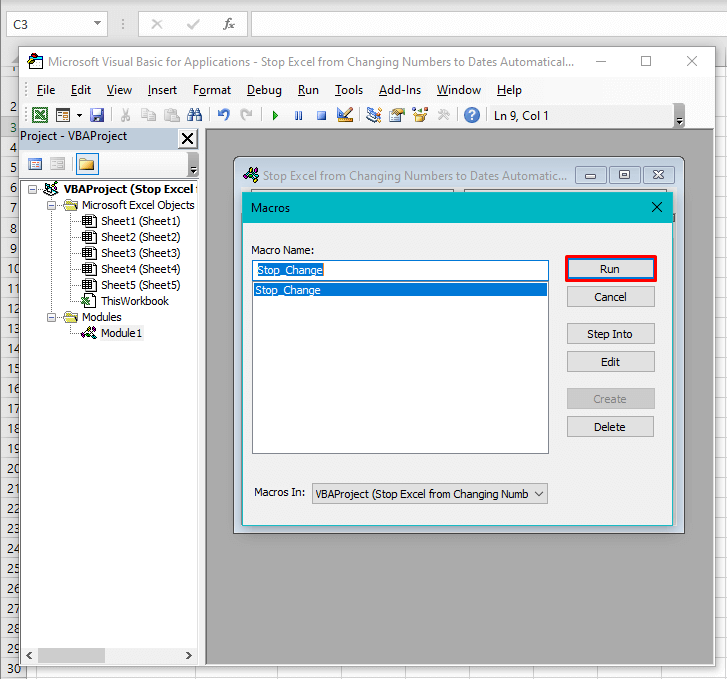The height and width of the screenshot is (679, 727).
Task: Select Stop_Change in the macro list
Action: [x=401, y=290]
